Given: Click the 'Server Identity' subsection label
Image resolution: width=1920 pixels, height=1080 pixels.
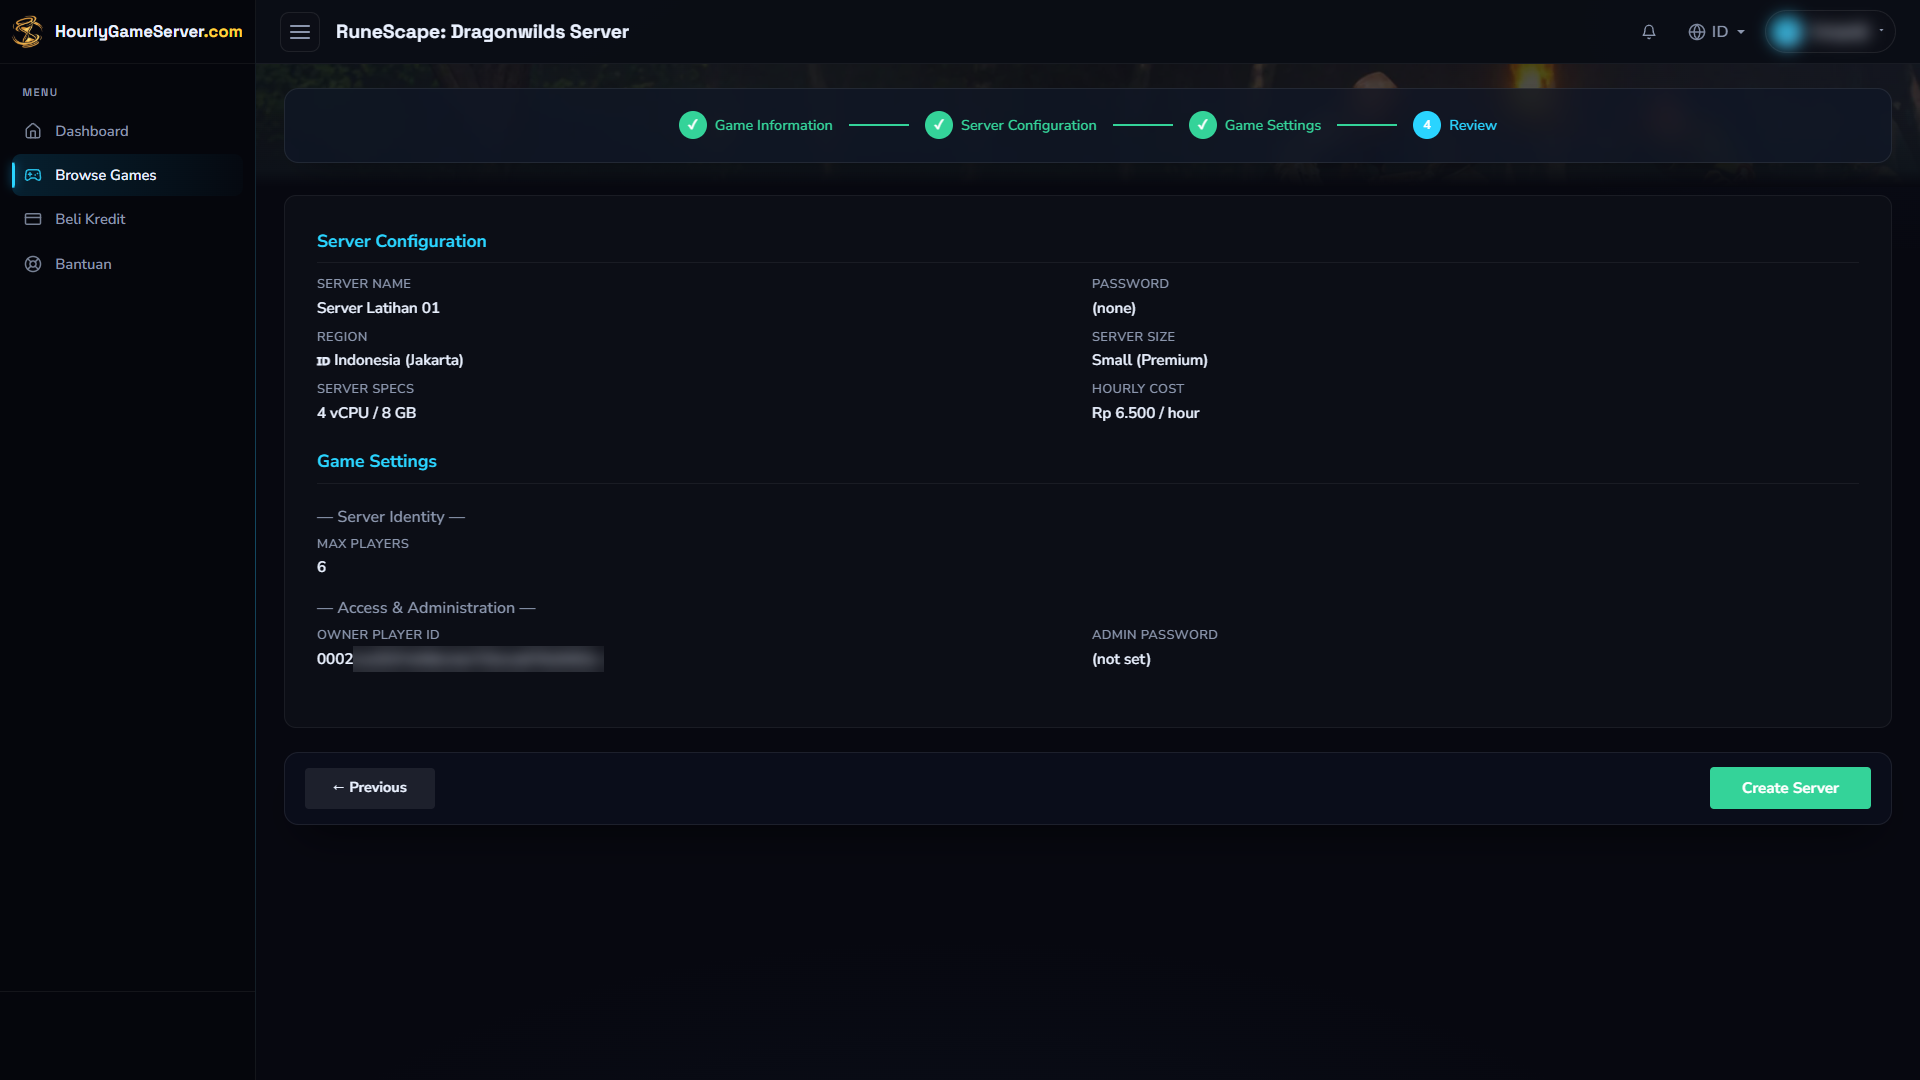Looking at the screenshot, I should click(x=391, y=517).
